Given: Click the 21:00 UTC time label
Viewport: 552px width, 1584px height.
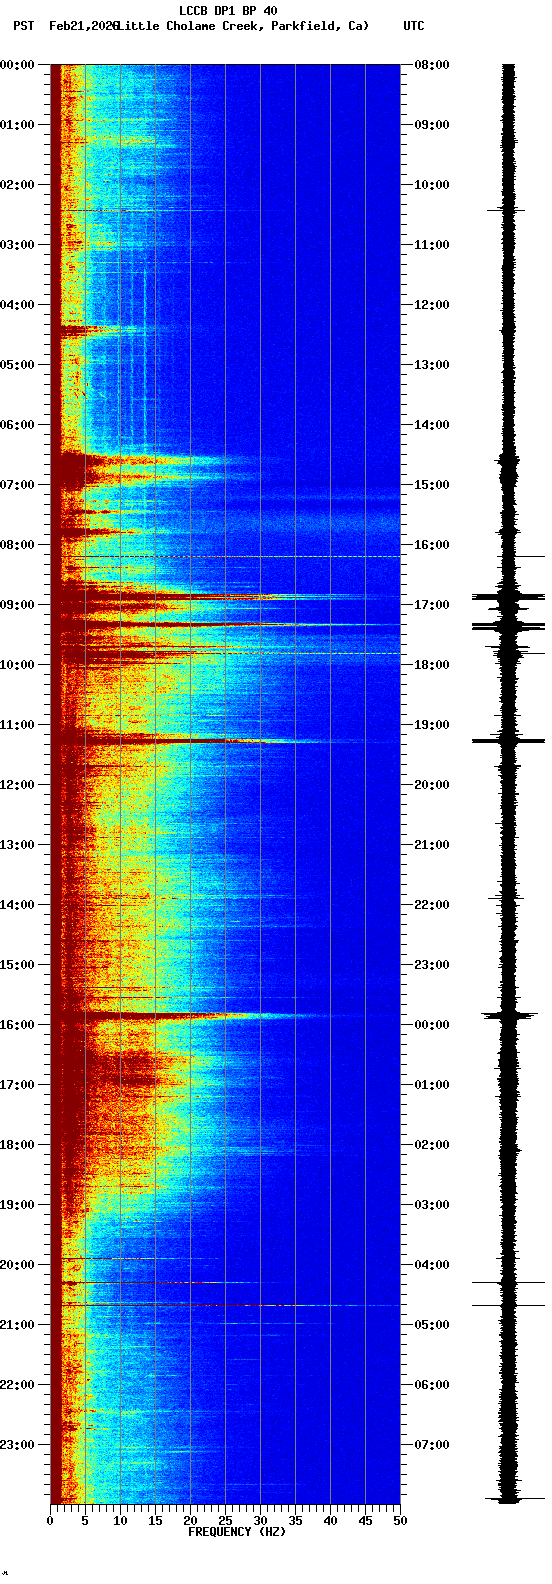Looking at the screenshot, I should coord(432,845).
